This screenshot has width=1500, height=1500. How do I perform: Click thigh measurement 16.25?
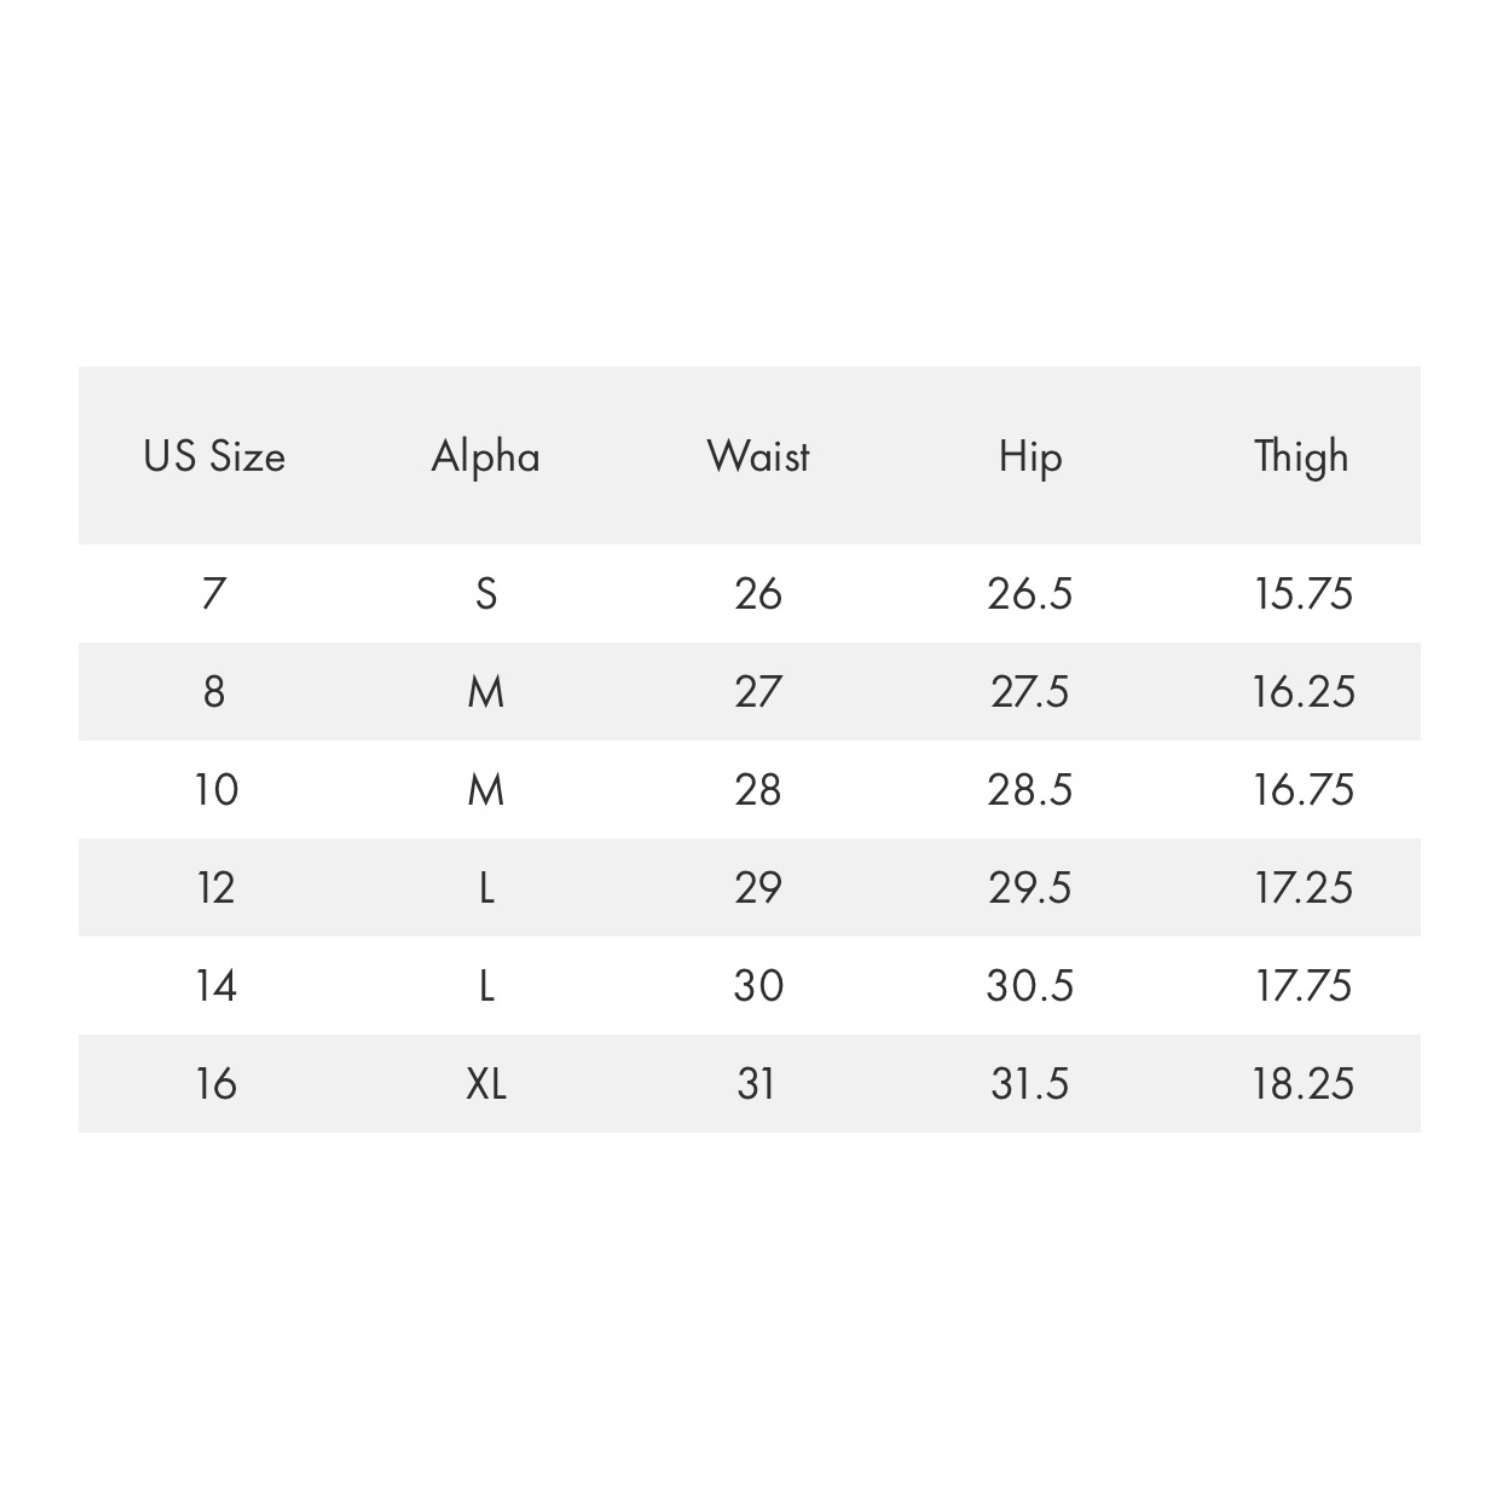[1303, 692]
